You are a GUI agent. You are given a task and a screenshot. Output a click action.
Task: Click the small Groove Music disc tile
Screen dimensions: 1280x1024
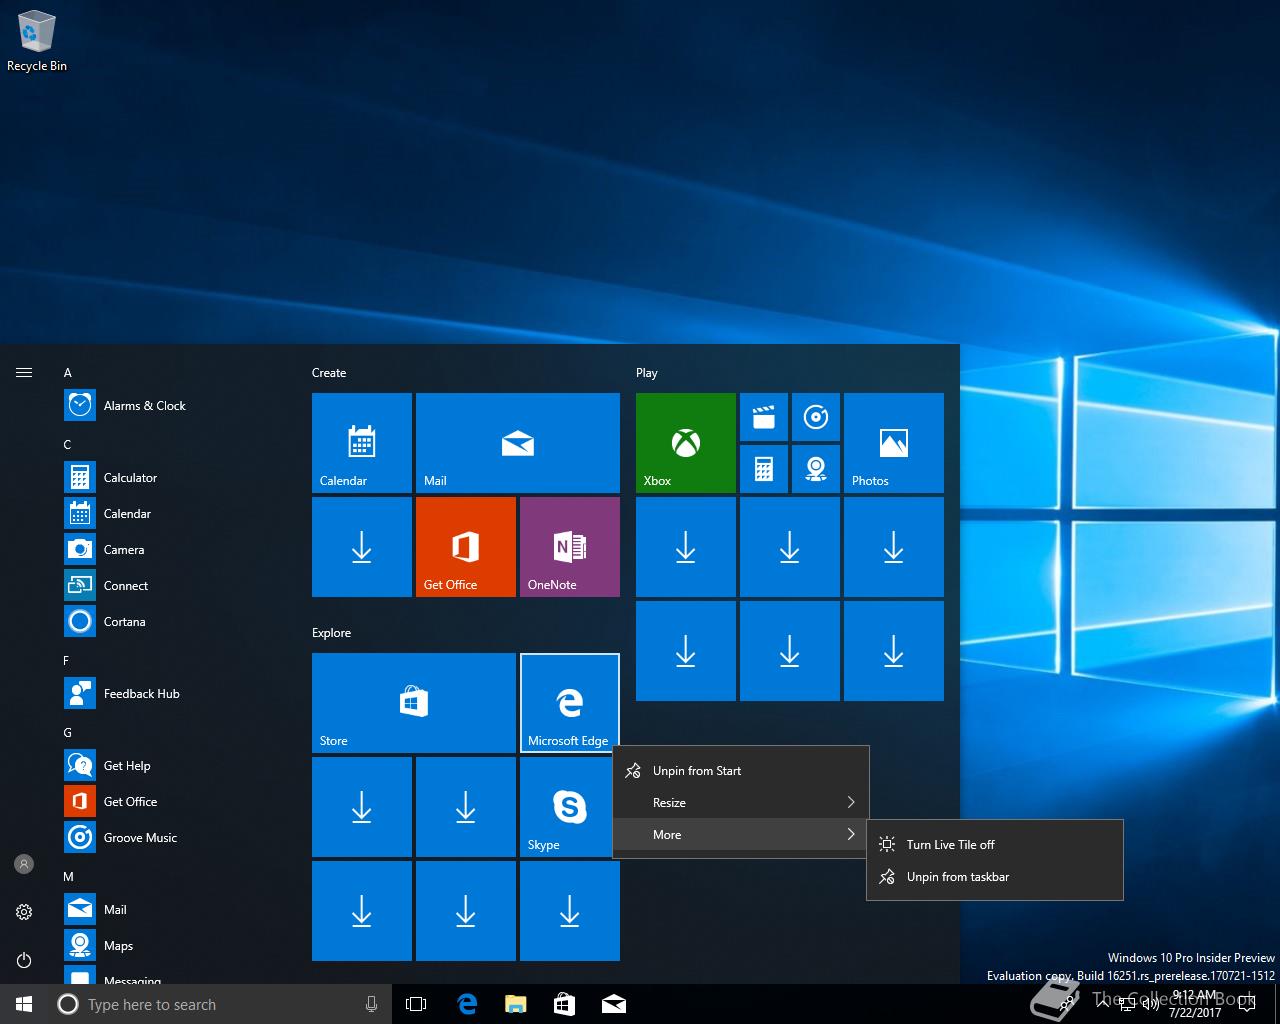point(816,417)
